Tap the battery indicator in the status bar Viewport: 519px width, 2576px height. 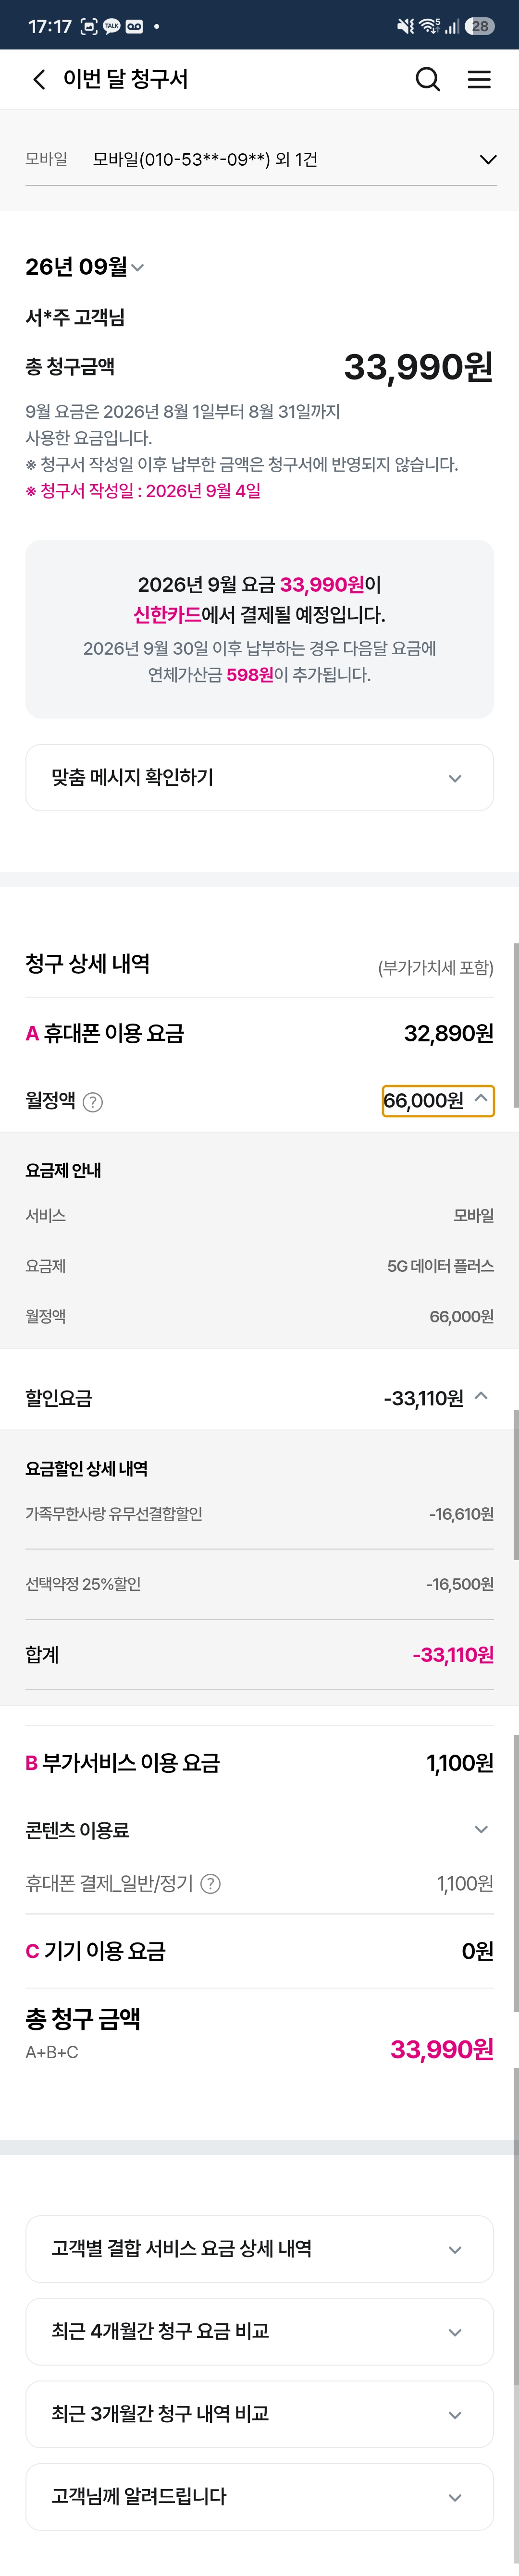coord(480,26)
